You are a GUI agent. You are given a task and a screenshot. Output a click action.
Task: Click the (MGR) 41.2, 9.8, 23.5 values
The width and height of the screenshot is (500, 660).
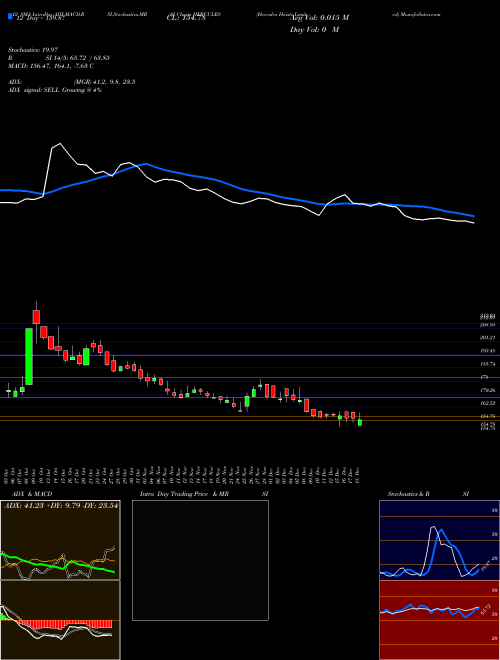104,82
